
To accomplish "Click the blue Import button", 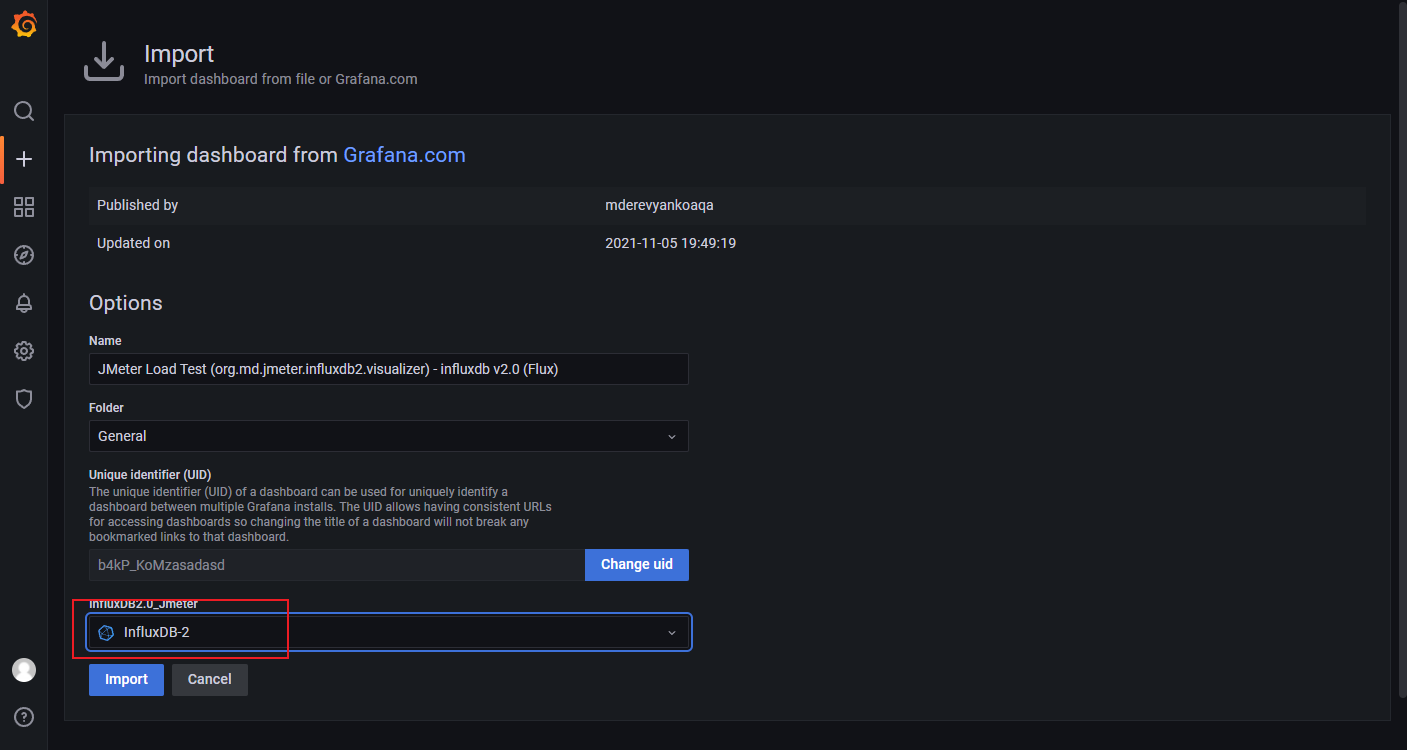I will pyautogui.click(x=126, y=679).
